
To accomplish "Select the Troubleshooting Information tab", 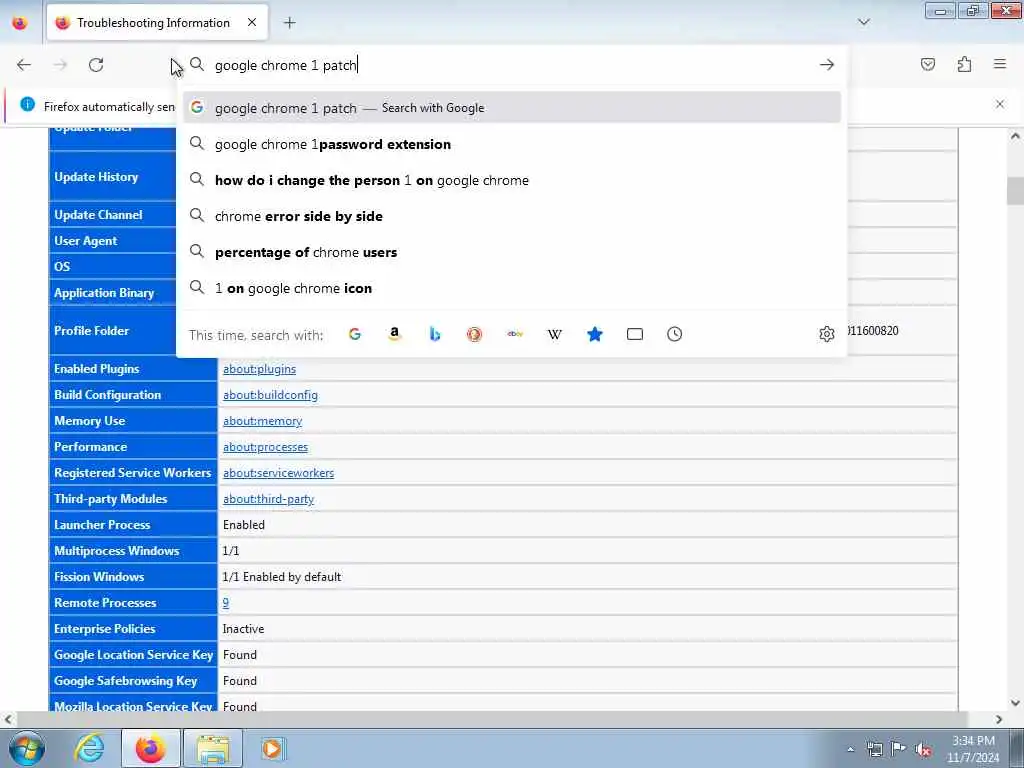I will [157, 23].
